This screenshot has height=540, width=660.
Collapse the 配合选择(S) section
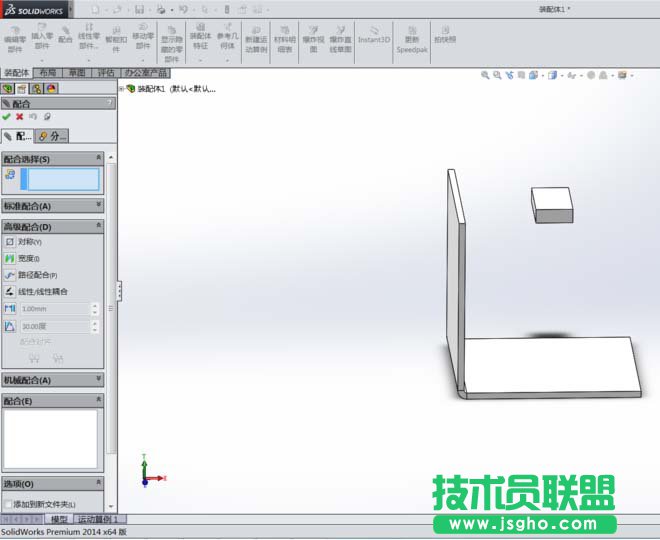click(98, 157)
